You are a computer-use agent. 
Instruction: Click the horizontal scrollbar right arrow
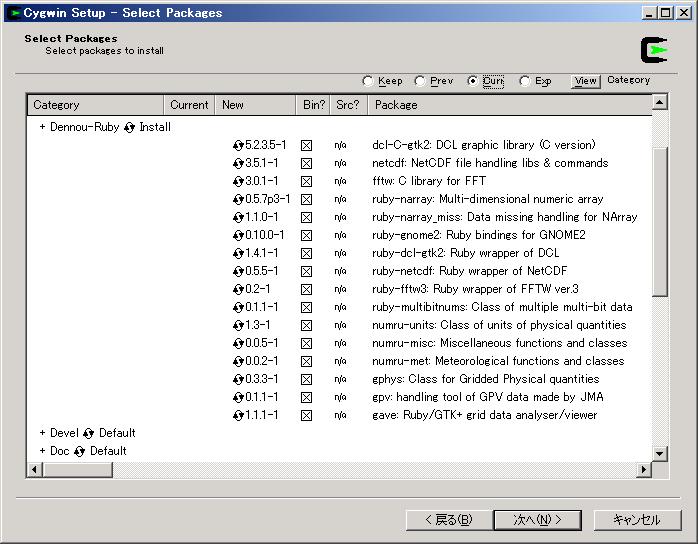coord(643,470)
